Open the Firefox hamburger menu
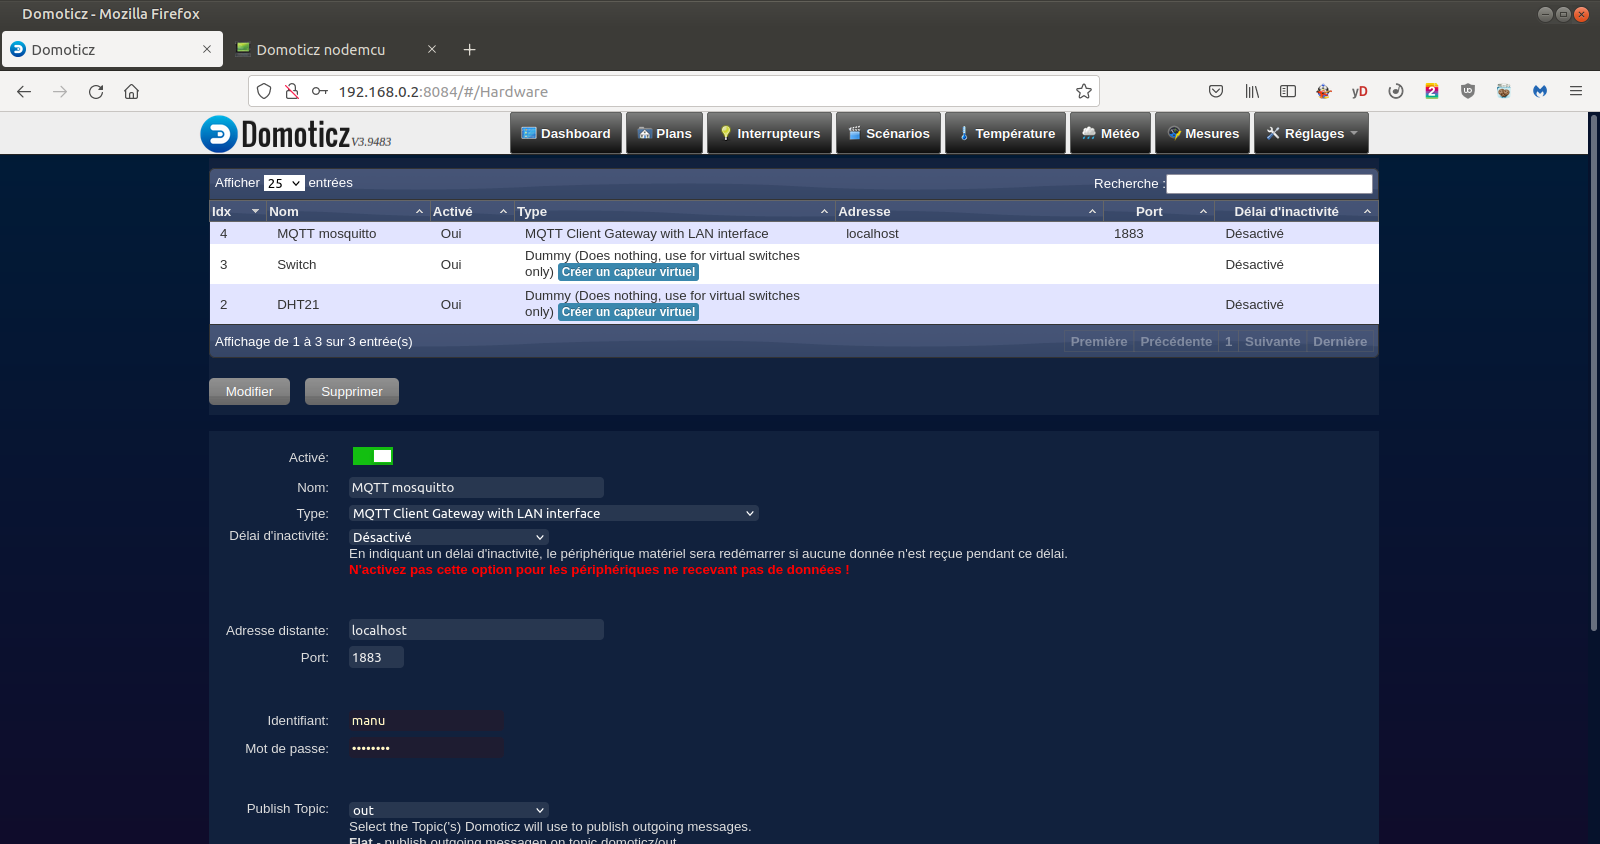Screen dimensions: 1600x844 pyautogui.click(x=1575, y=91)
